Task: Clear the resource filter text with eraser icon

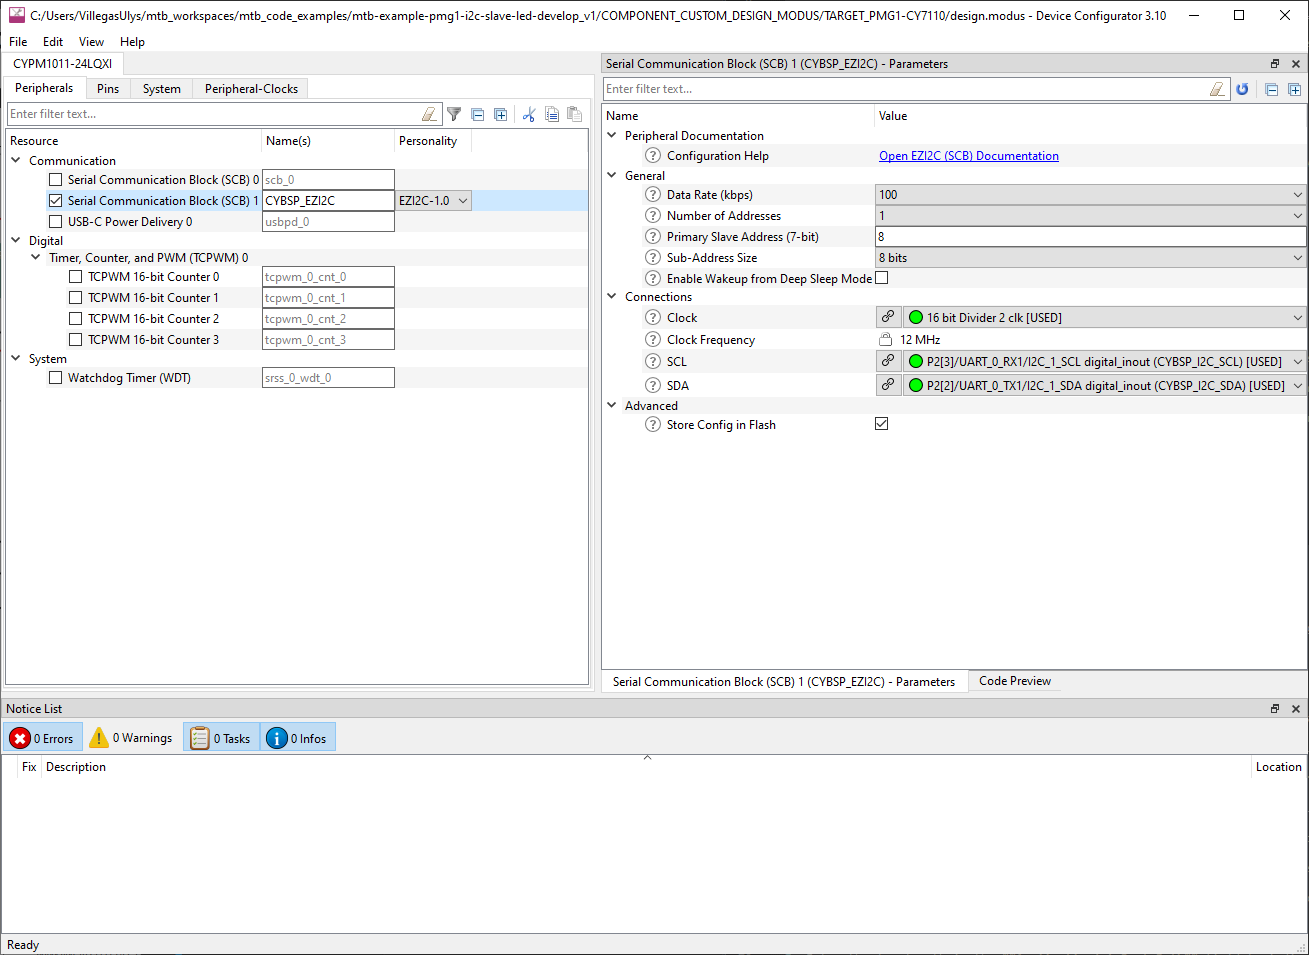Action: coord(429,114)
